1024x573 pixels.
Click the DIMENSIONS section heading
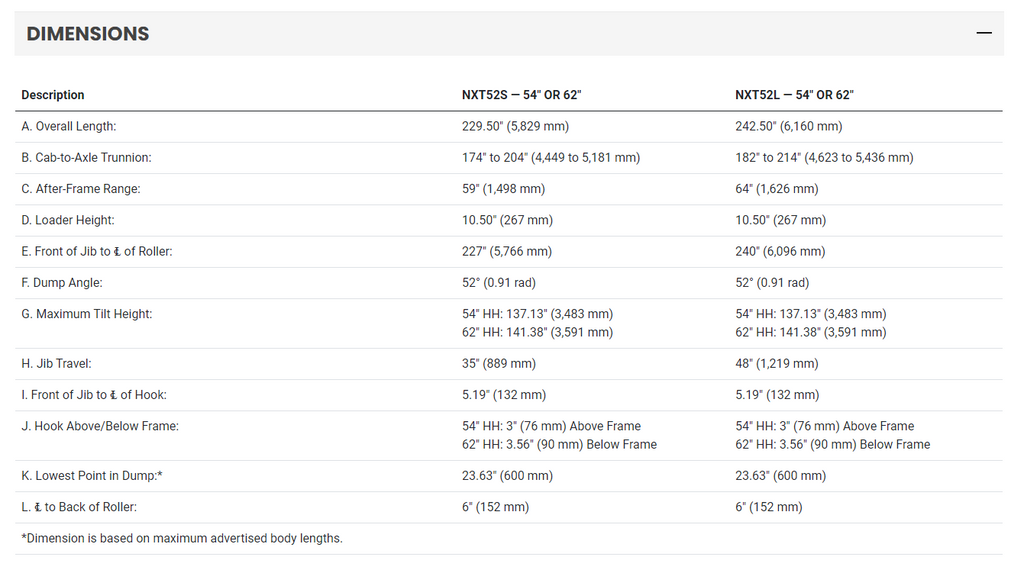point(88,34)
